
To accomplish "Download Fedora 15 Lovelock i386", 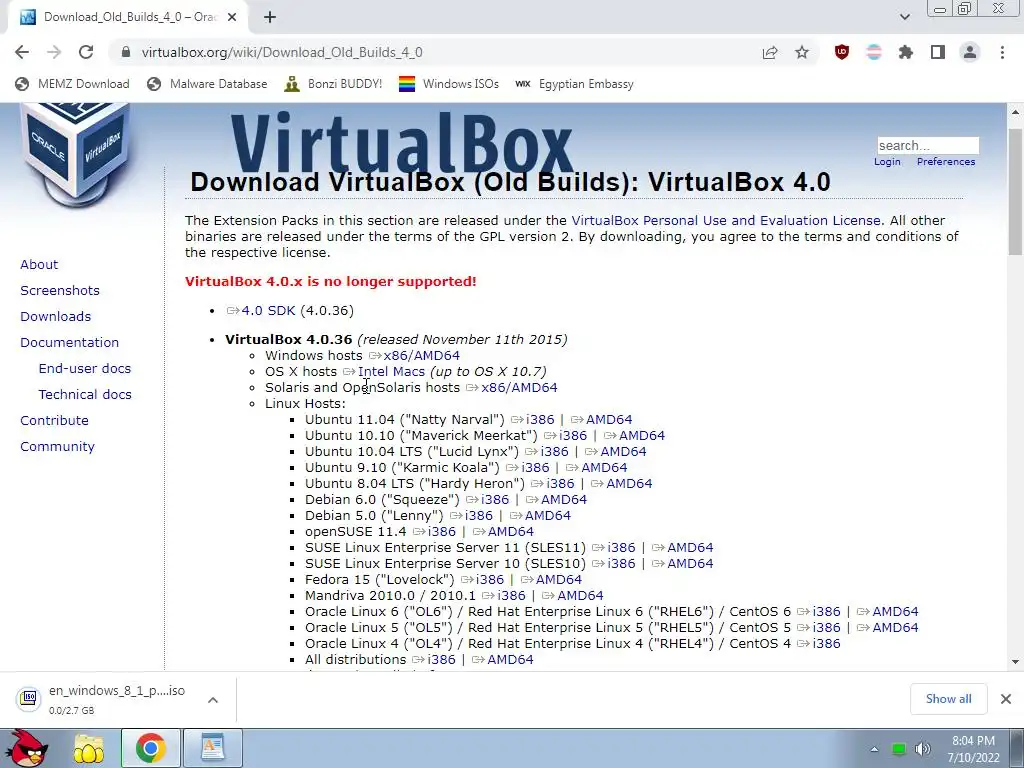I will [x=490, y=580].
